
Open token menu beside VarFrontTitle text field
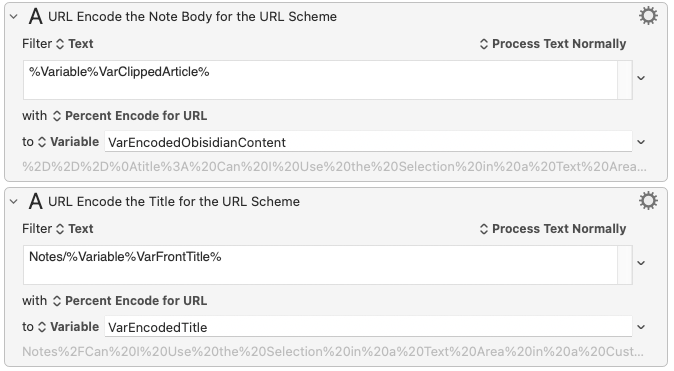click(641, 263)
